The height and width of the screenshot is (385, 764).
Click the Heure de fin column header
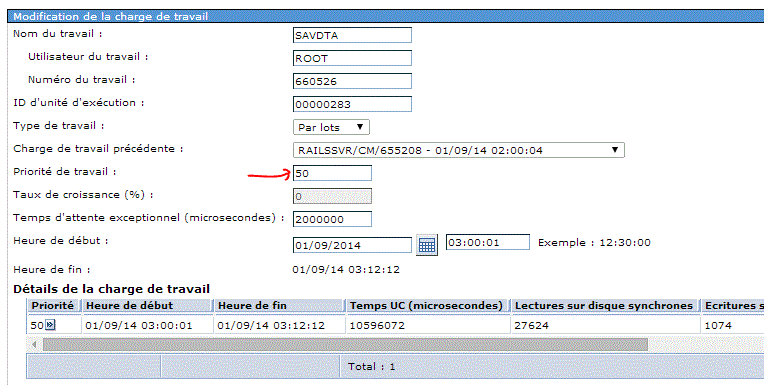click(280, 306)
